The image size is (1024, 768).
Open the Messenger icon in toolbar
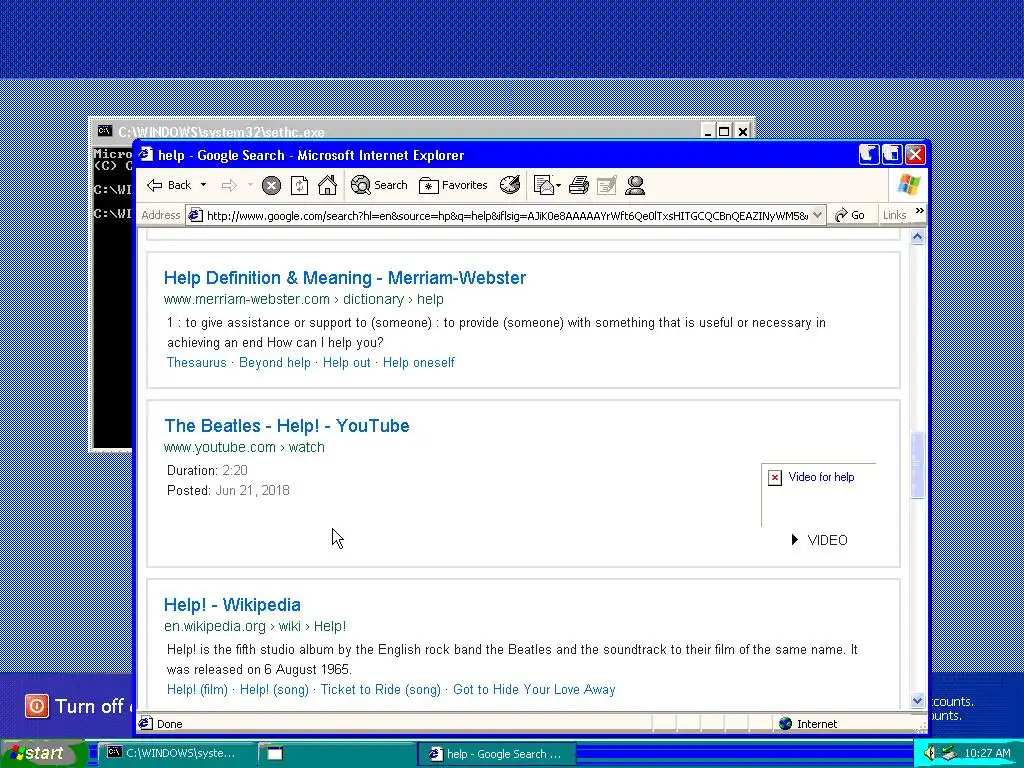[x=635, y=186]
